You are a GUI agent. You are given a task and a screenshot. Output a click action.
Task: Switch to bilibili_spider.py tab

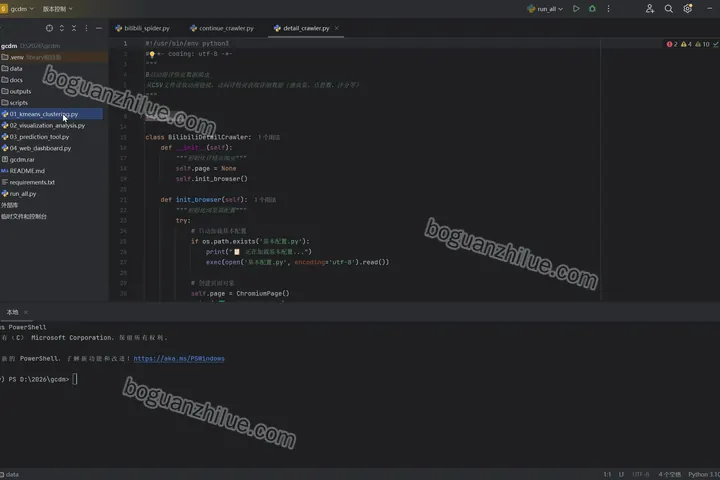coord(143,28)
